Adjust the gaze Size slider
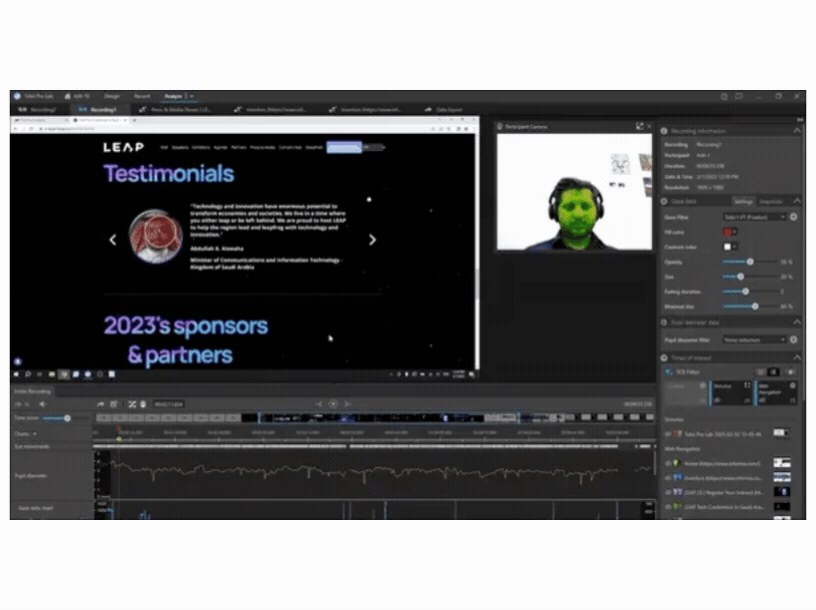Image resolution: width=816 pixels, height=610 pixels. [x=741, y=277]
